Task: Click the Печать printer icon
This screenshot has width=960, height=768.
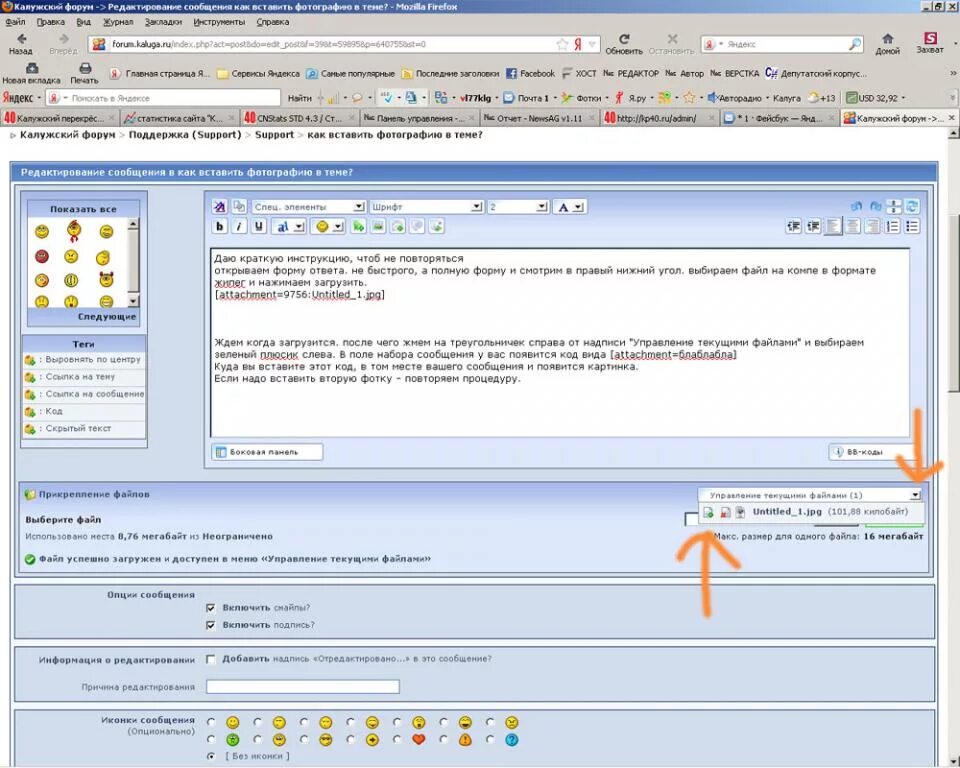Action: coord(84,73)
